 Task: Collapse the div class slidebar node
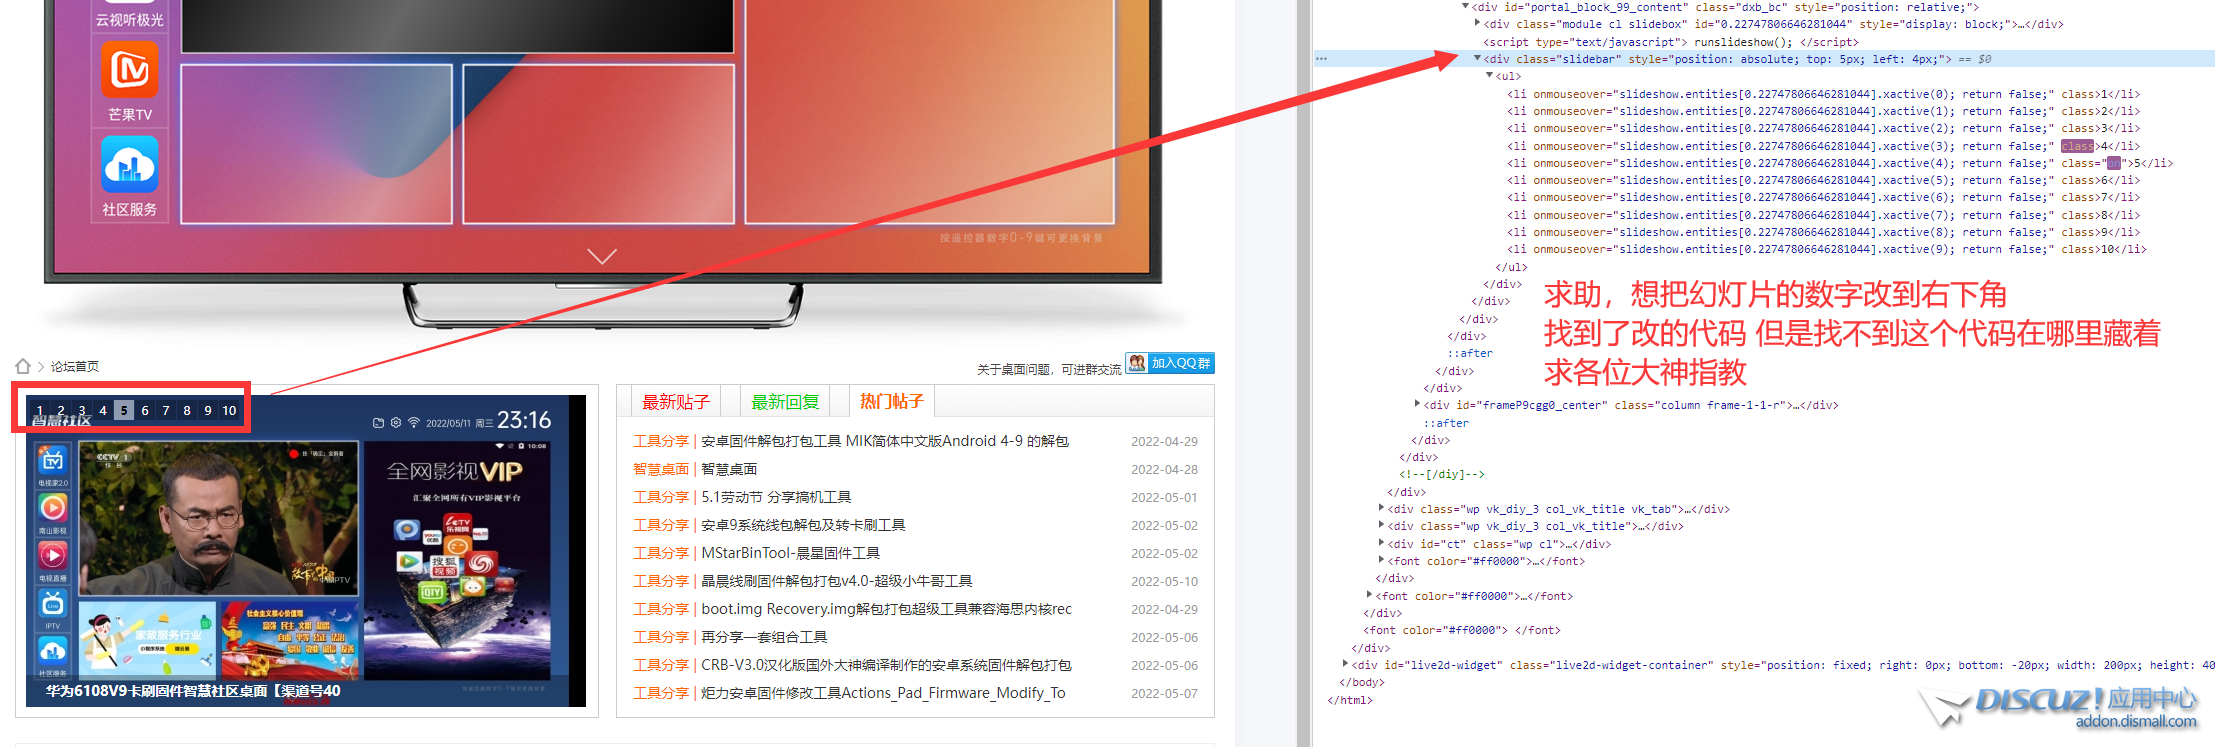[1477, 59]
